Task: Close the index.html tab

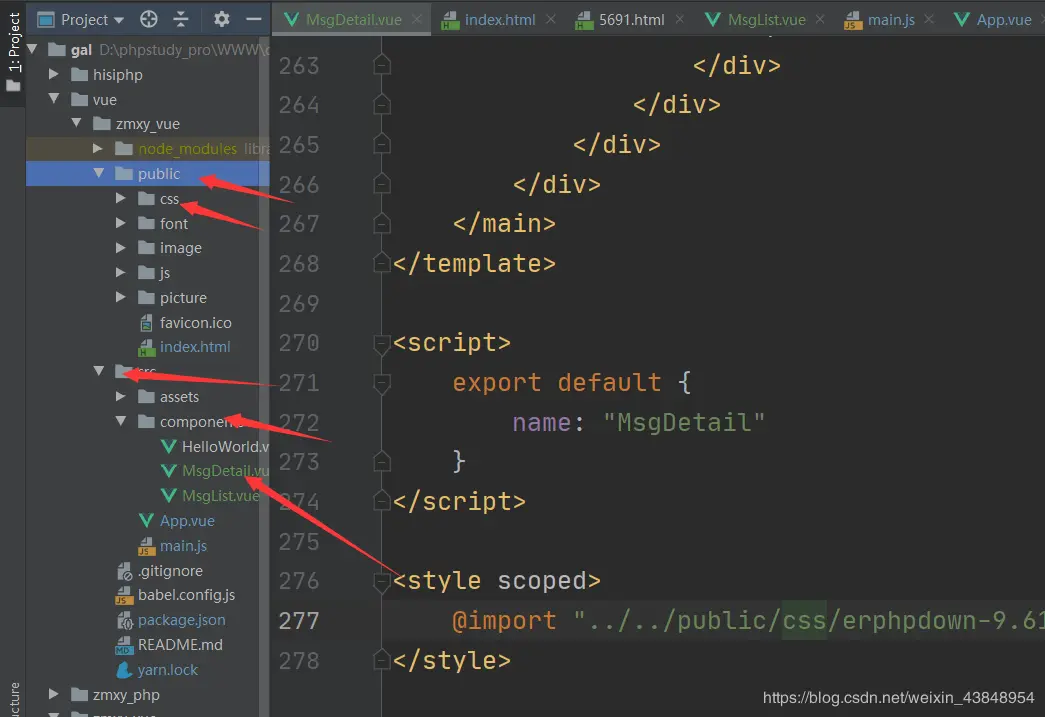Action: [x=550, y=19]
